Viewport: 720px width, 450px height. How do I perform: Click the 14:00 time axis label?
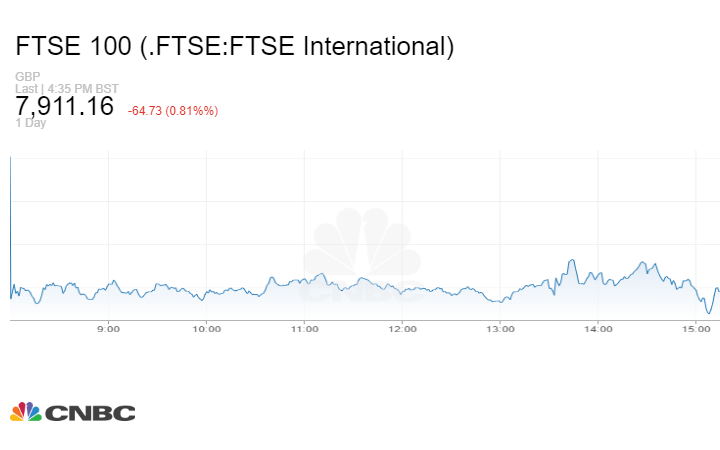(598, 329)
